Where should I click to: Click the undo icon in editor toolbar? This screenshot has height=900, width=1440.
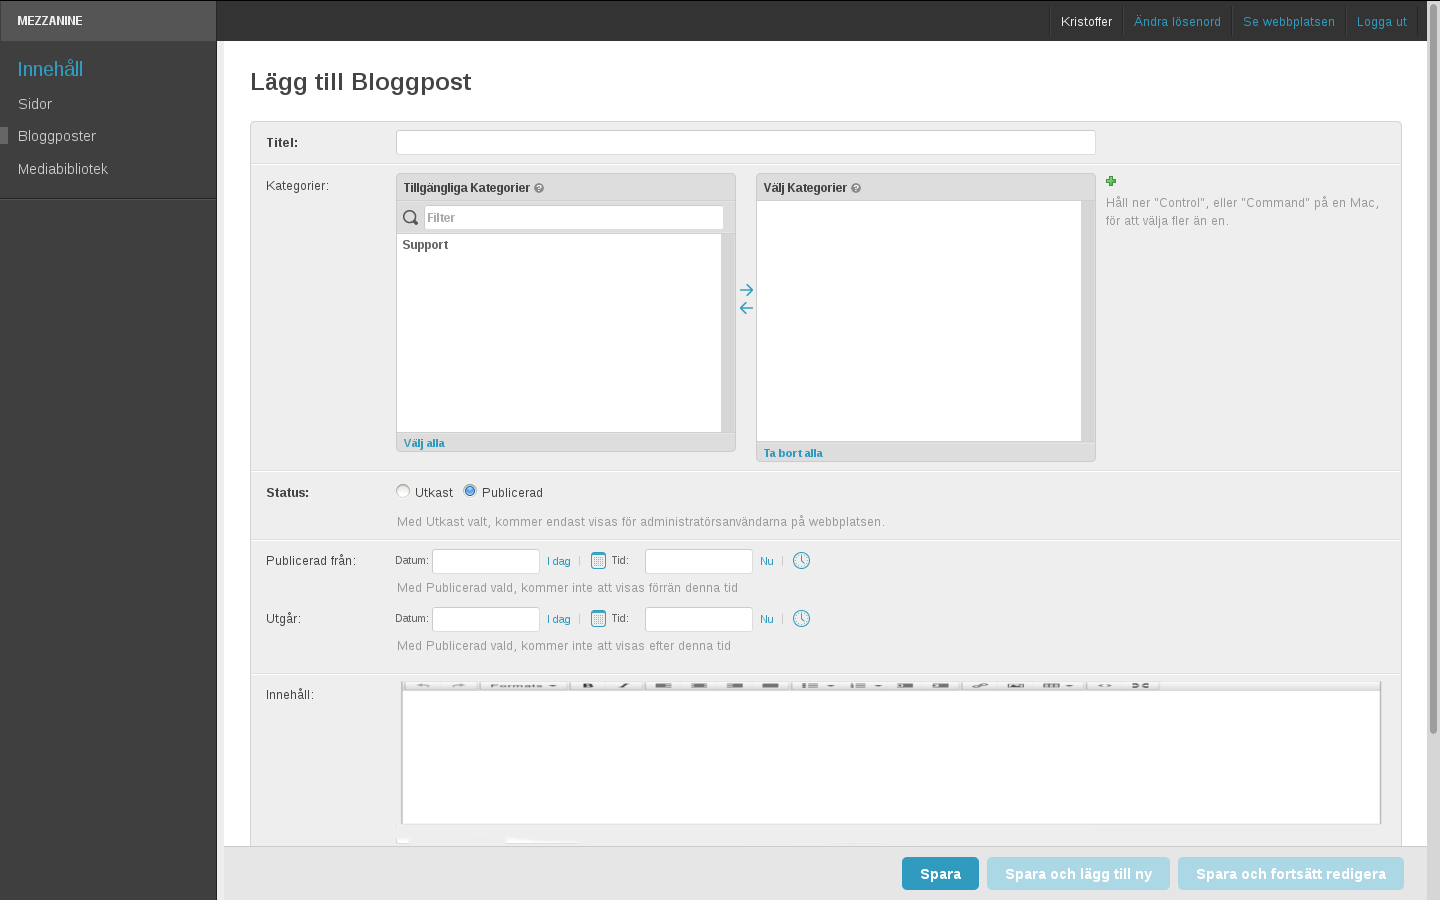[x=424, y=686]
